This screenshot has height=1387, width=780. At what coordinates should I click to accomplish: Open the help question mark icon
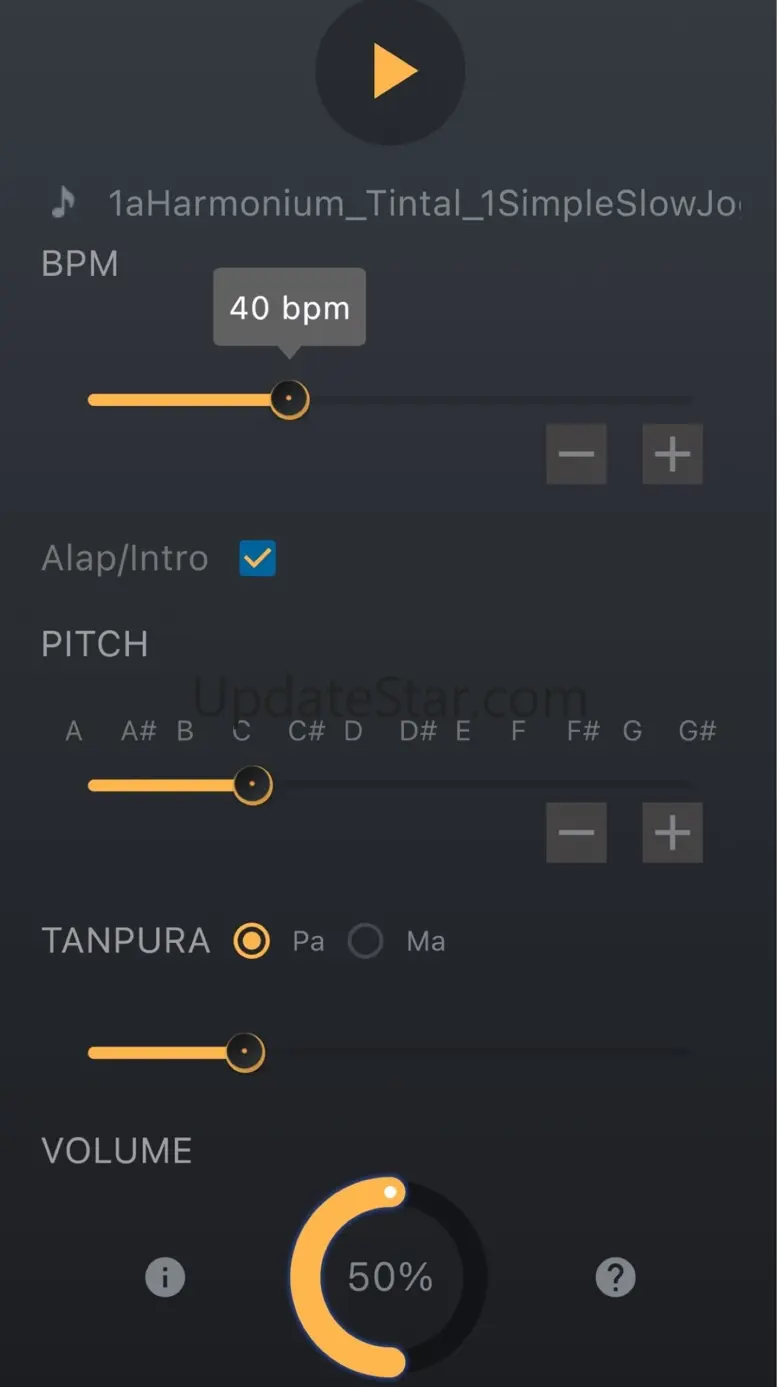coord(615,1277)
